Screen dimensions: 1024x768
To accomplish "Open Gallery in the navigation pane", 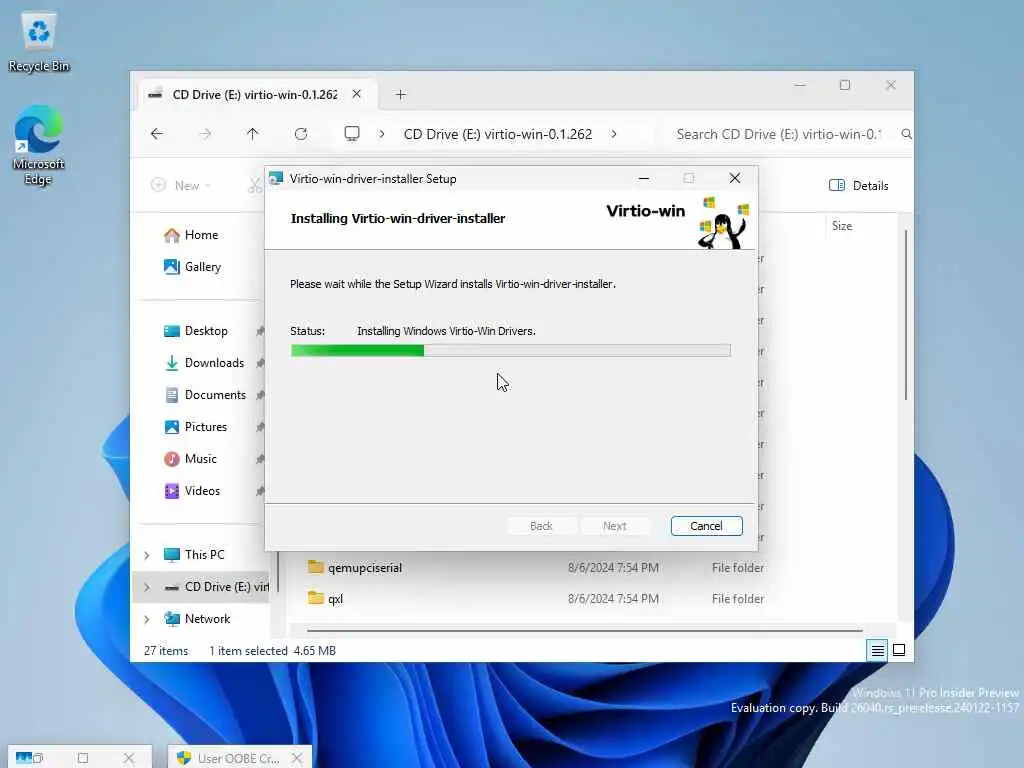I will 192,266.
